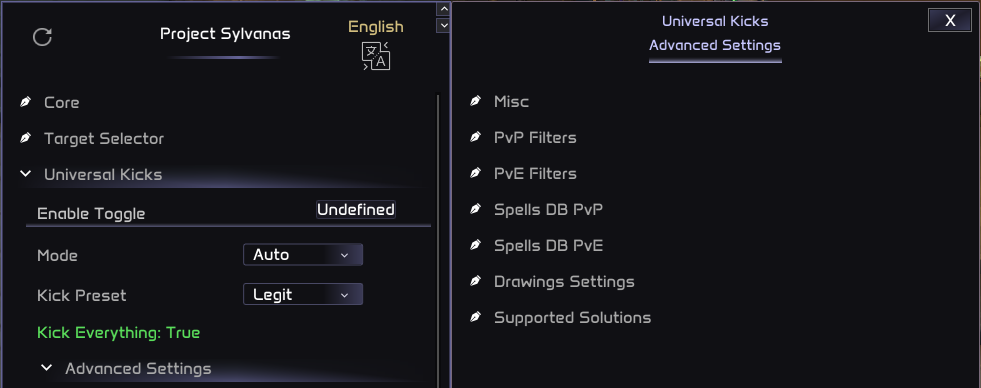Click the pen icon next to Spells DB PvE

click(475, 245)
